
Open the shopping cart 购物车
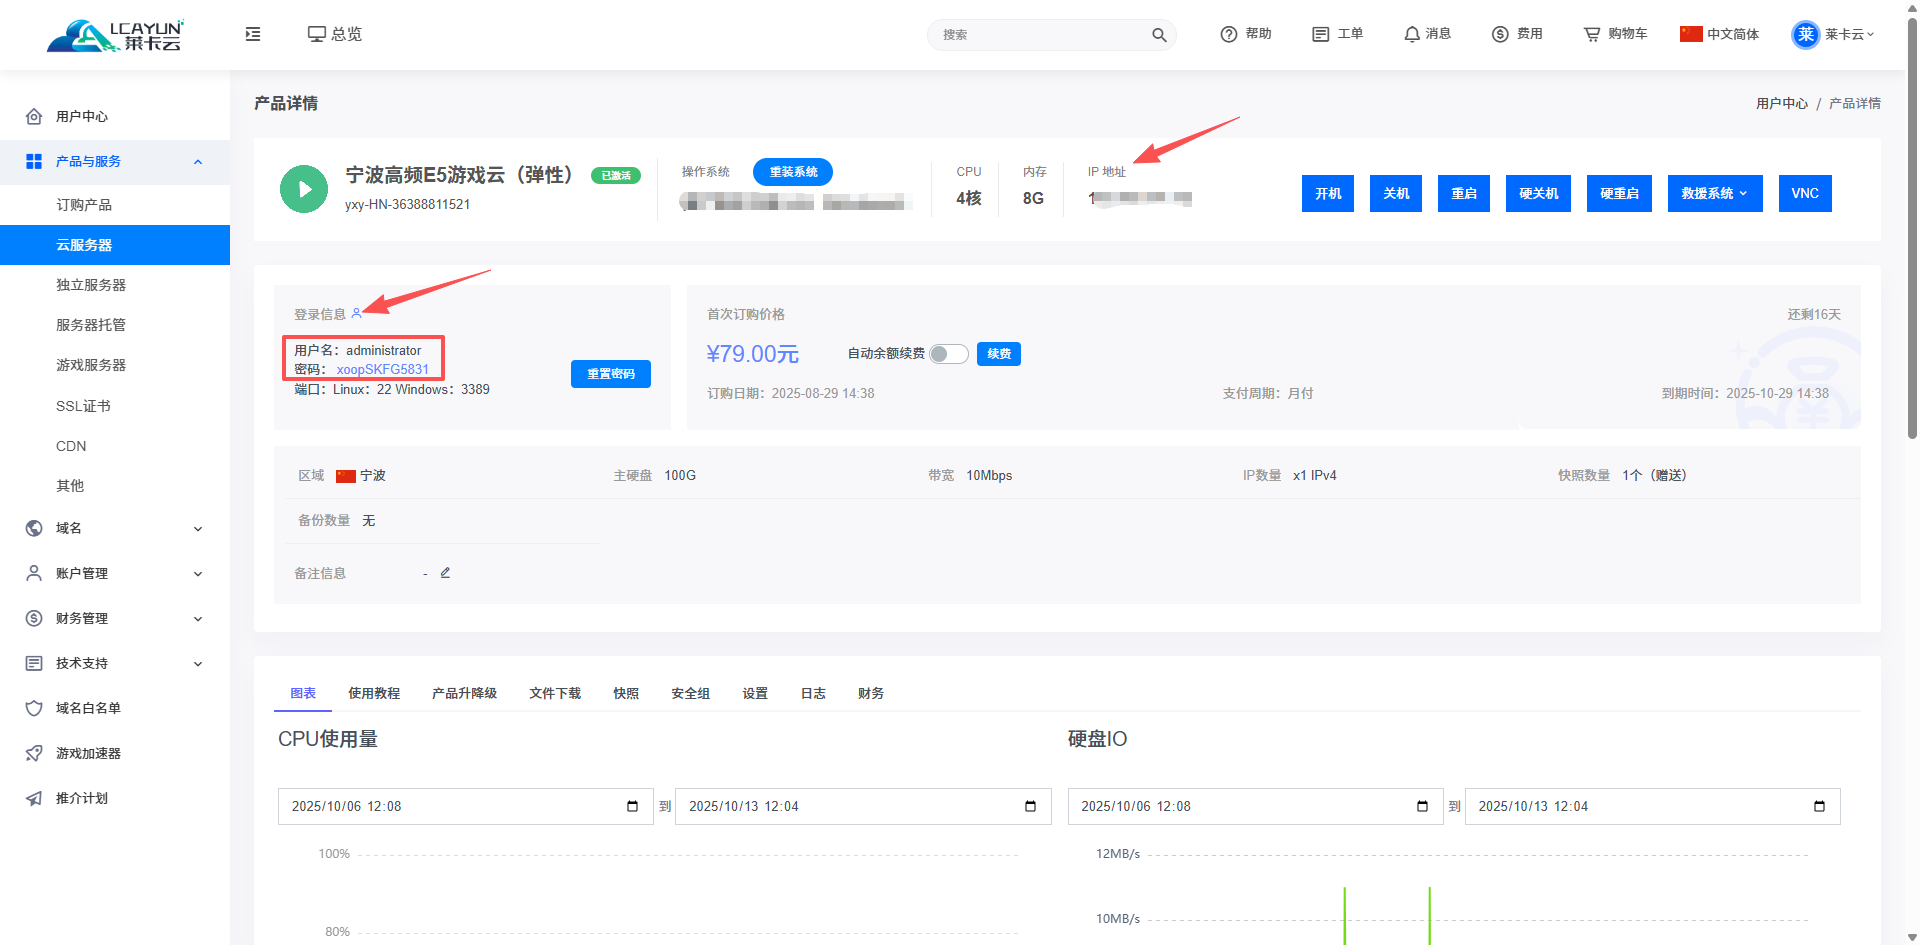click(x=1614, y=34)
